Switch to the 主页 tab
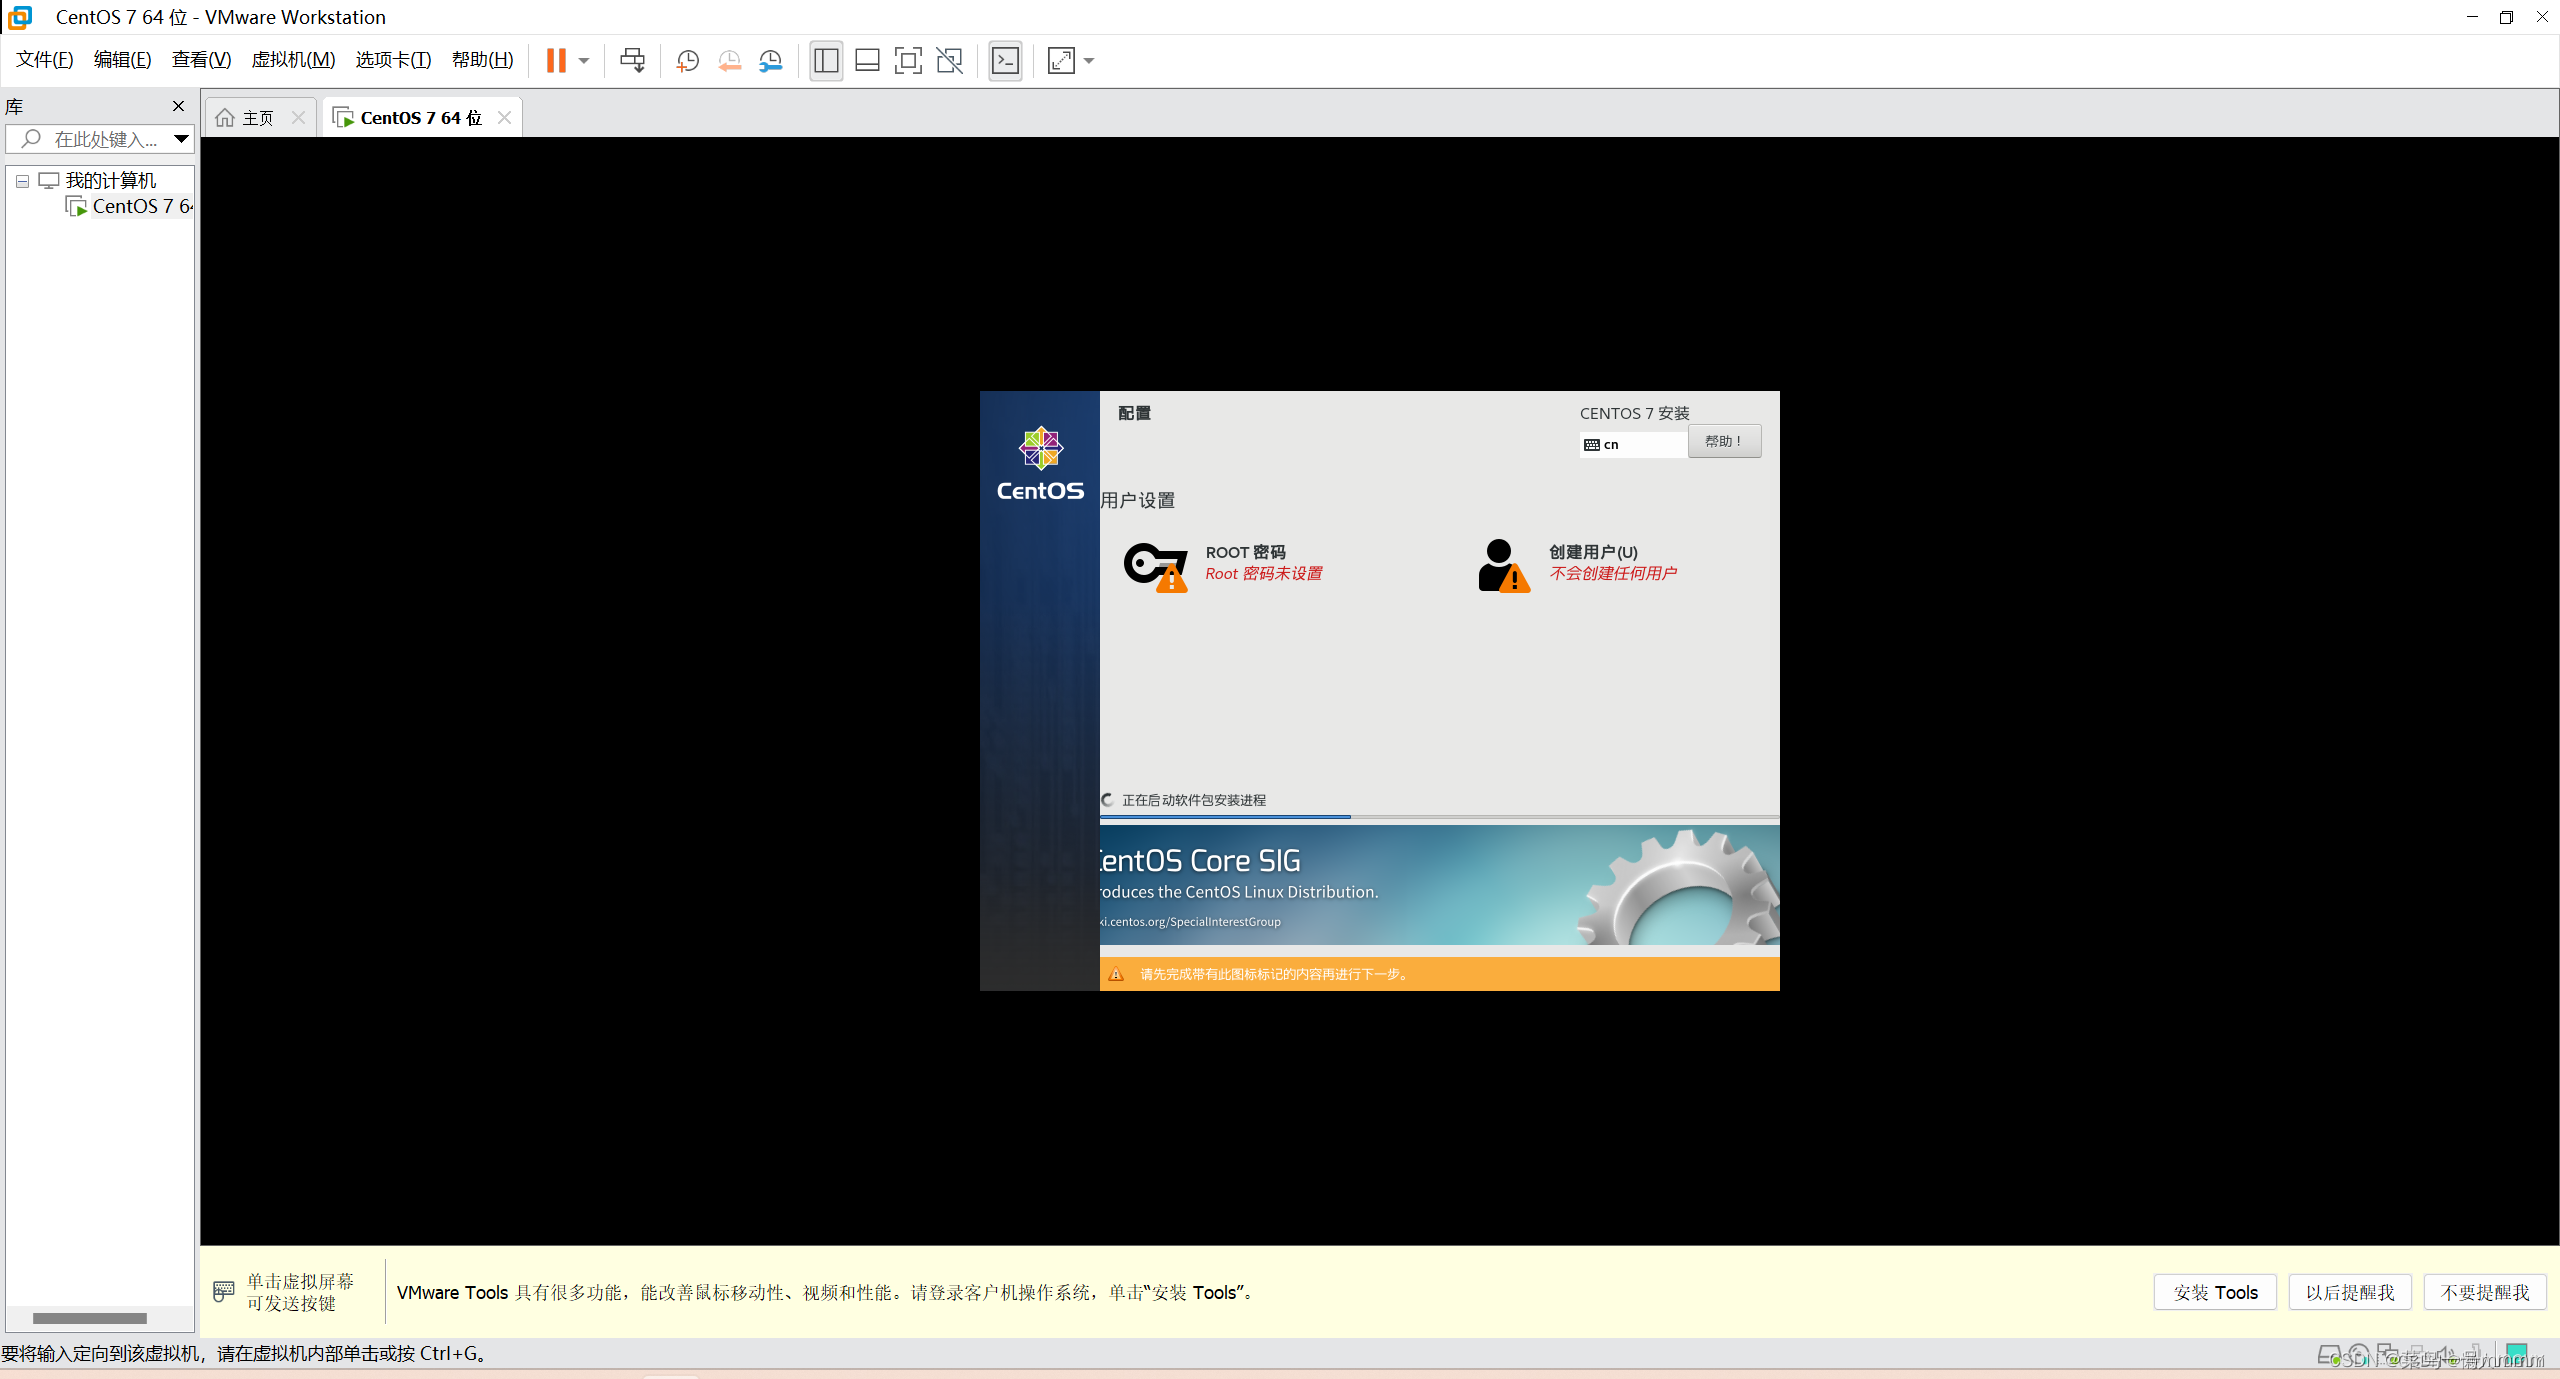2560x1379 pixels. 255,117
